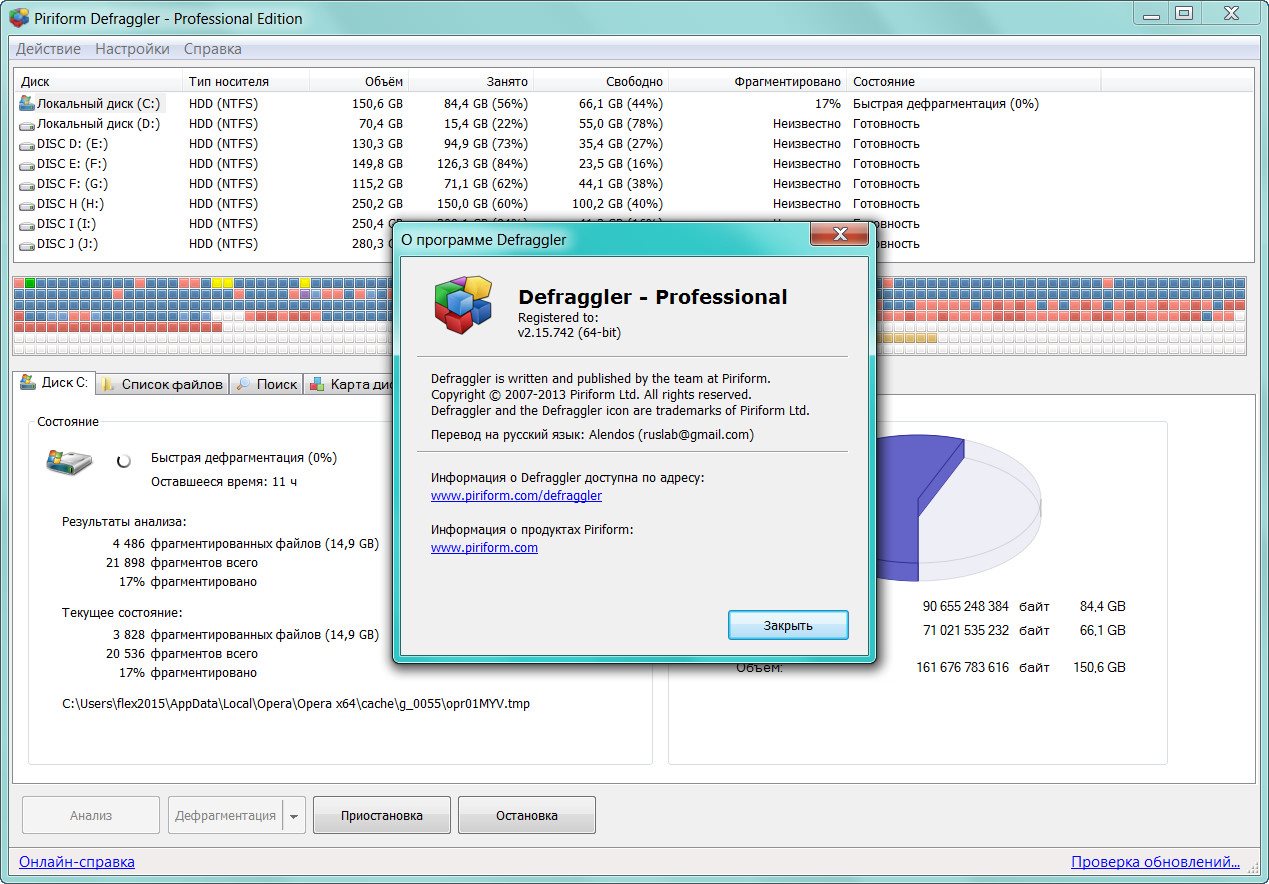This screenshot has height=884, width=1269.
Task: Click the large Windows drive icon under Состояние
Action: [x=69, y=461]
